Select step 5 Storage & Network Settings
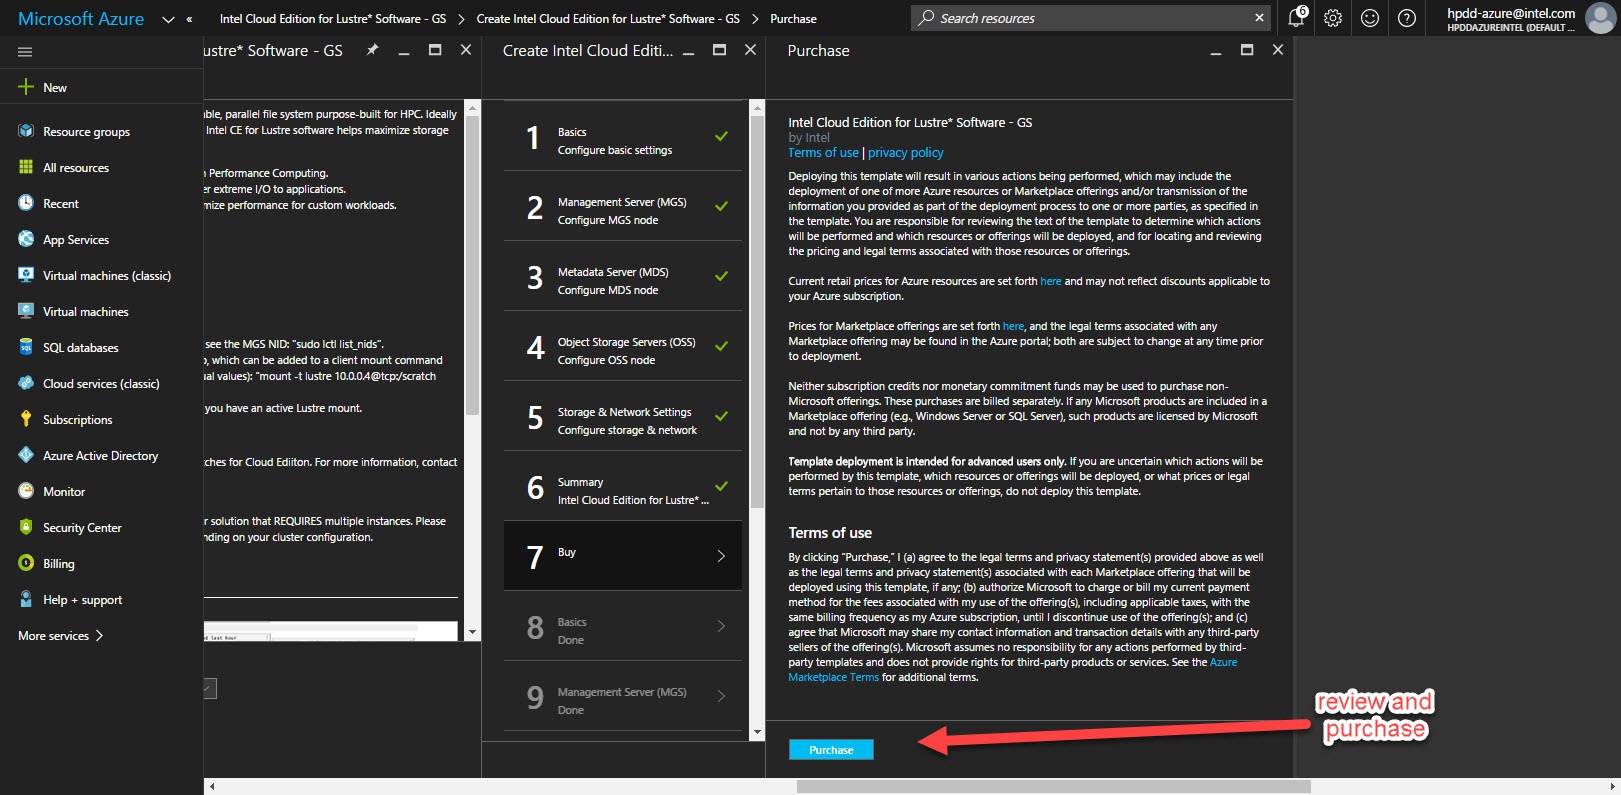 point(623,416)
